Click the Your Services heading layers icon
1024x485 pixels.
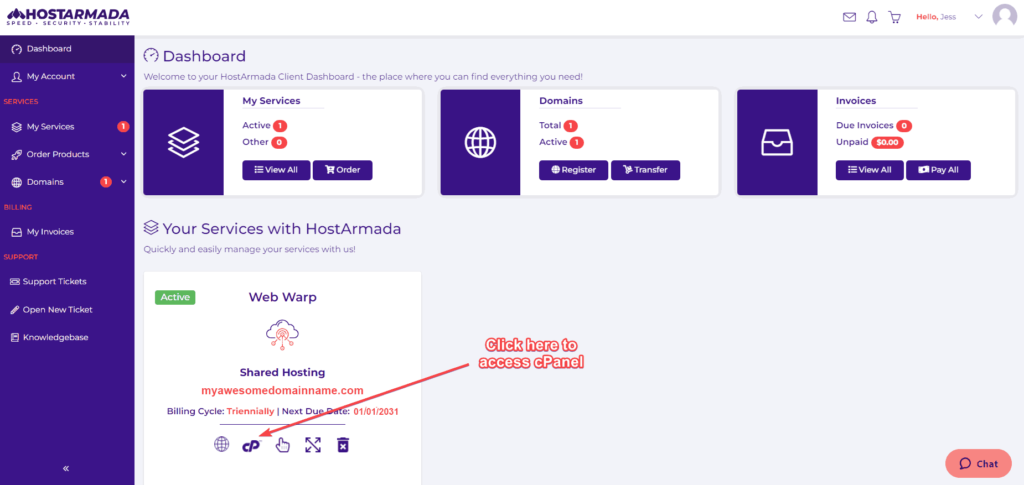tap(151, 228)
